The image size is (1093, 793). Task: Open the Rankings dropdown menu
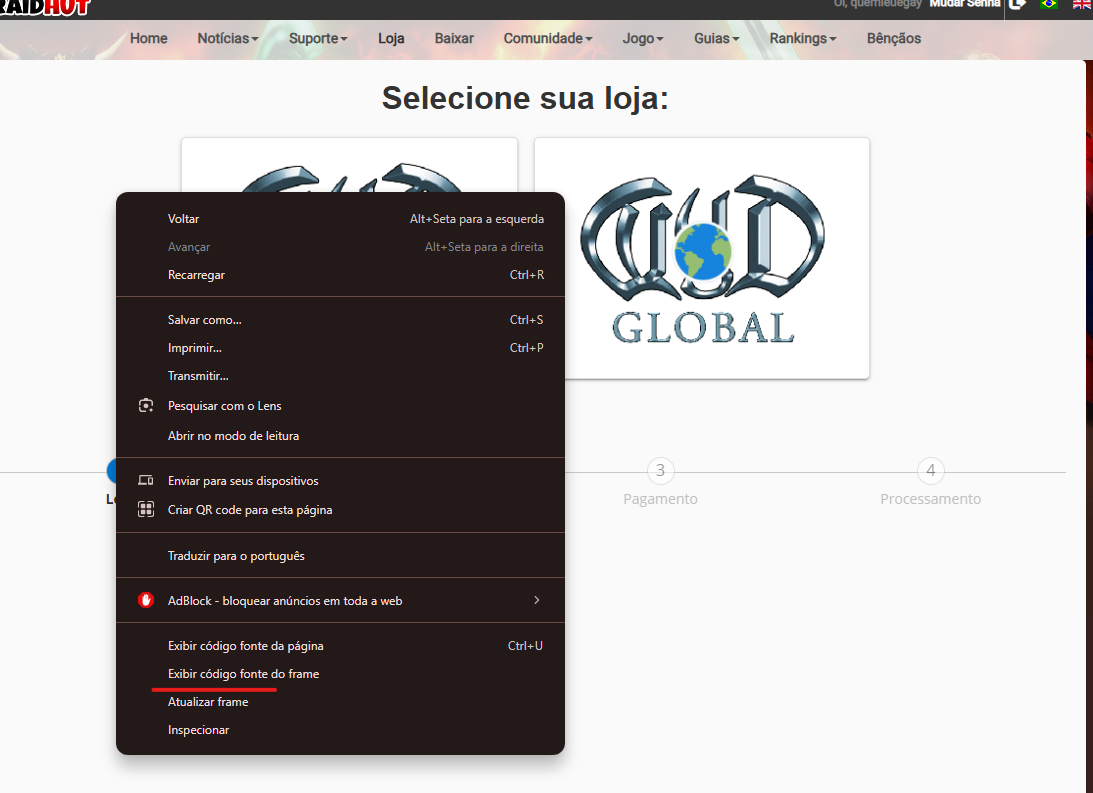point(802,38)
